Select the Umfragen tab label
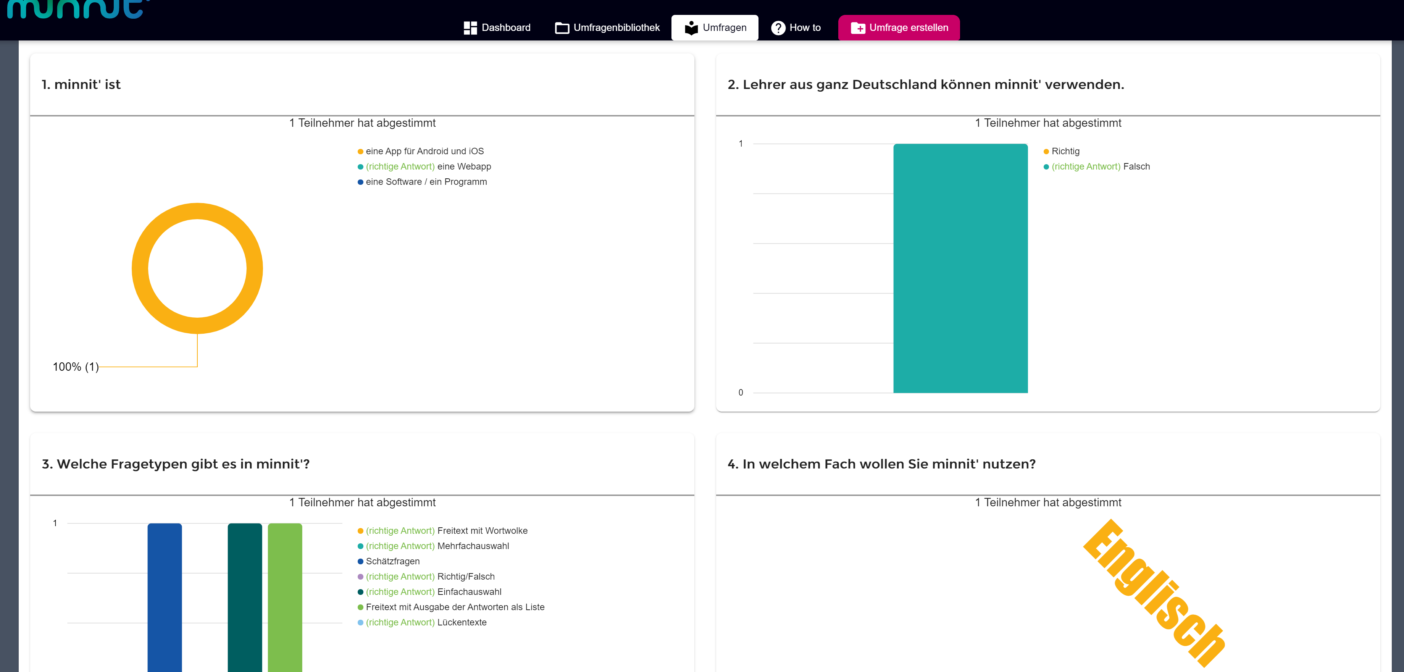The image size is (1404, 672). [x=724, y=28]
